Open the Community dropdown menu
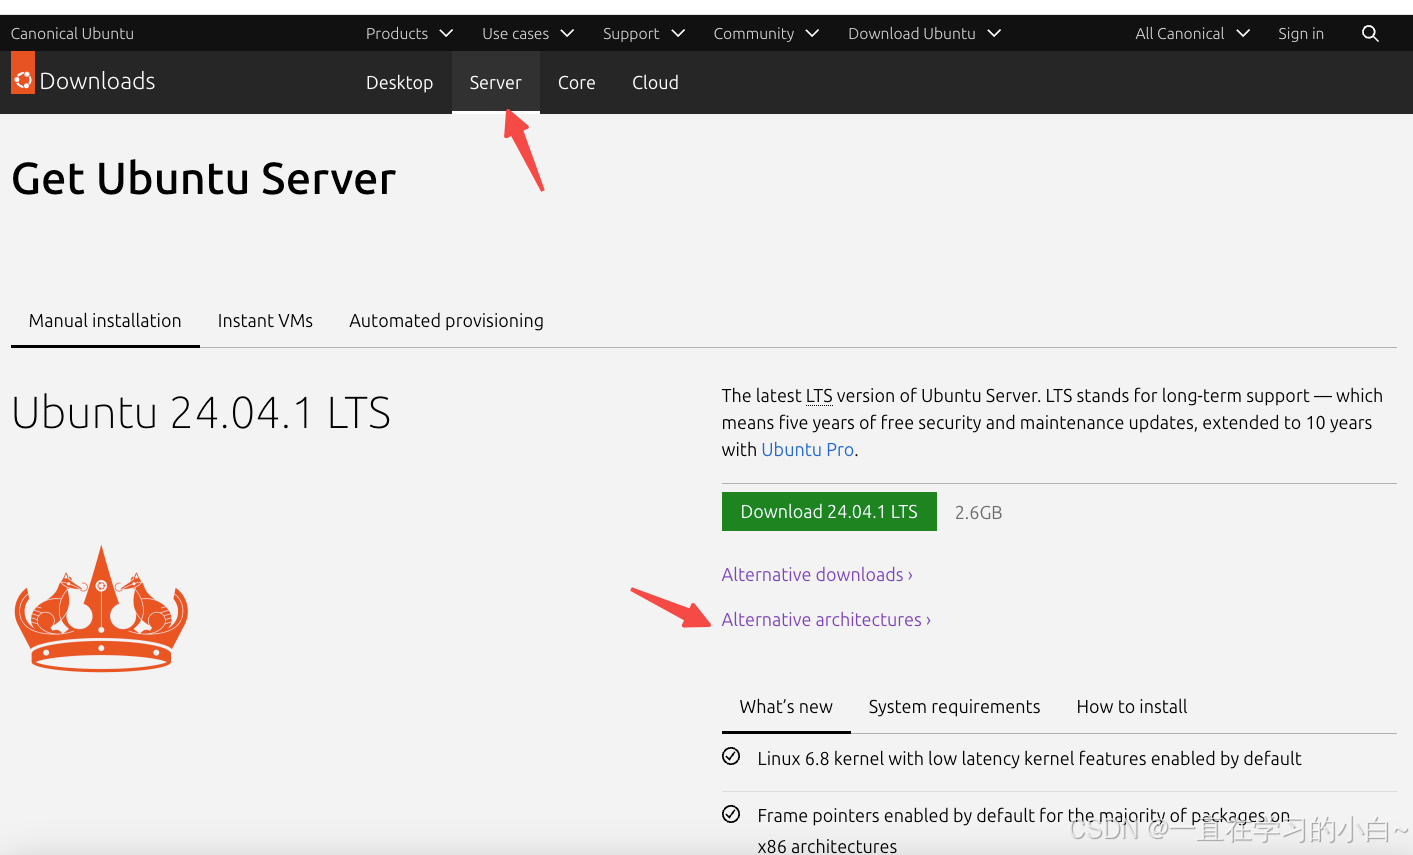 tap(766, 33)
